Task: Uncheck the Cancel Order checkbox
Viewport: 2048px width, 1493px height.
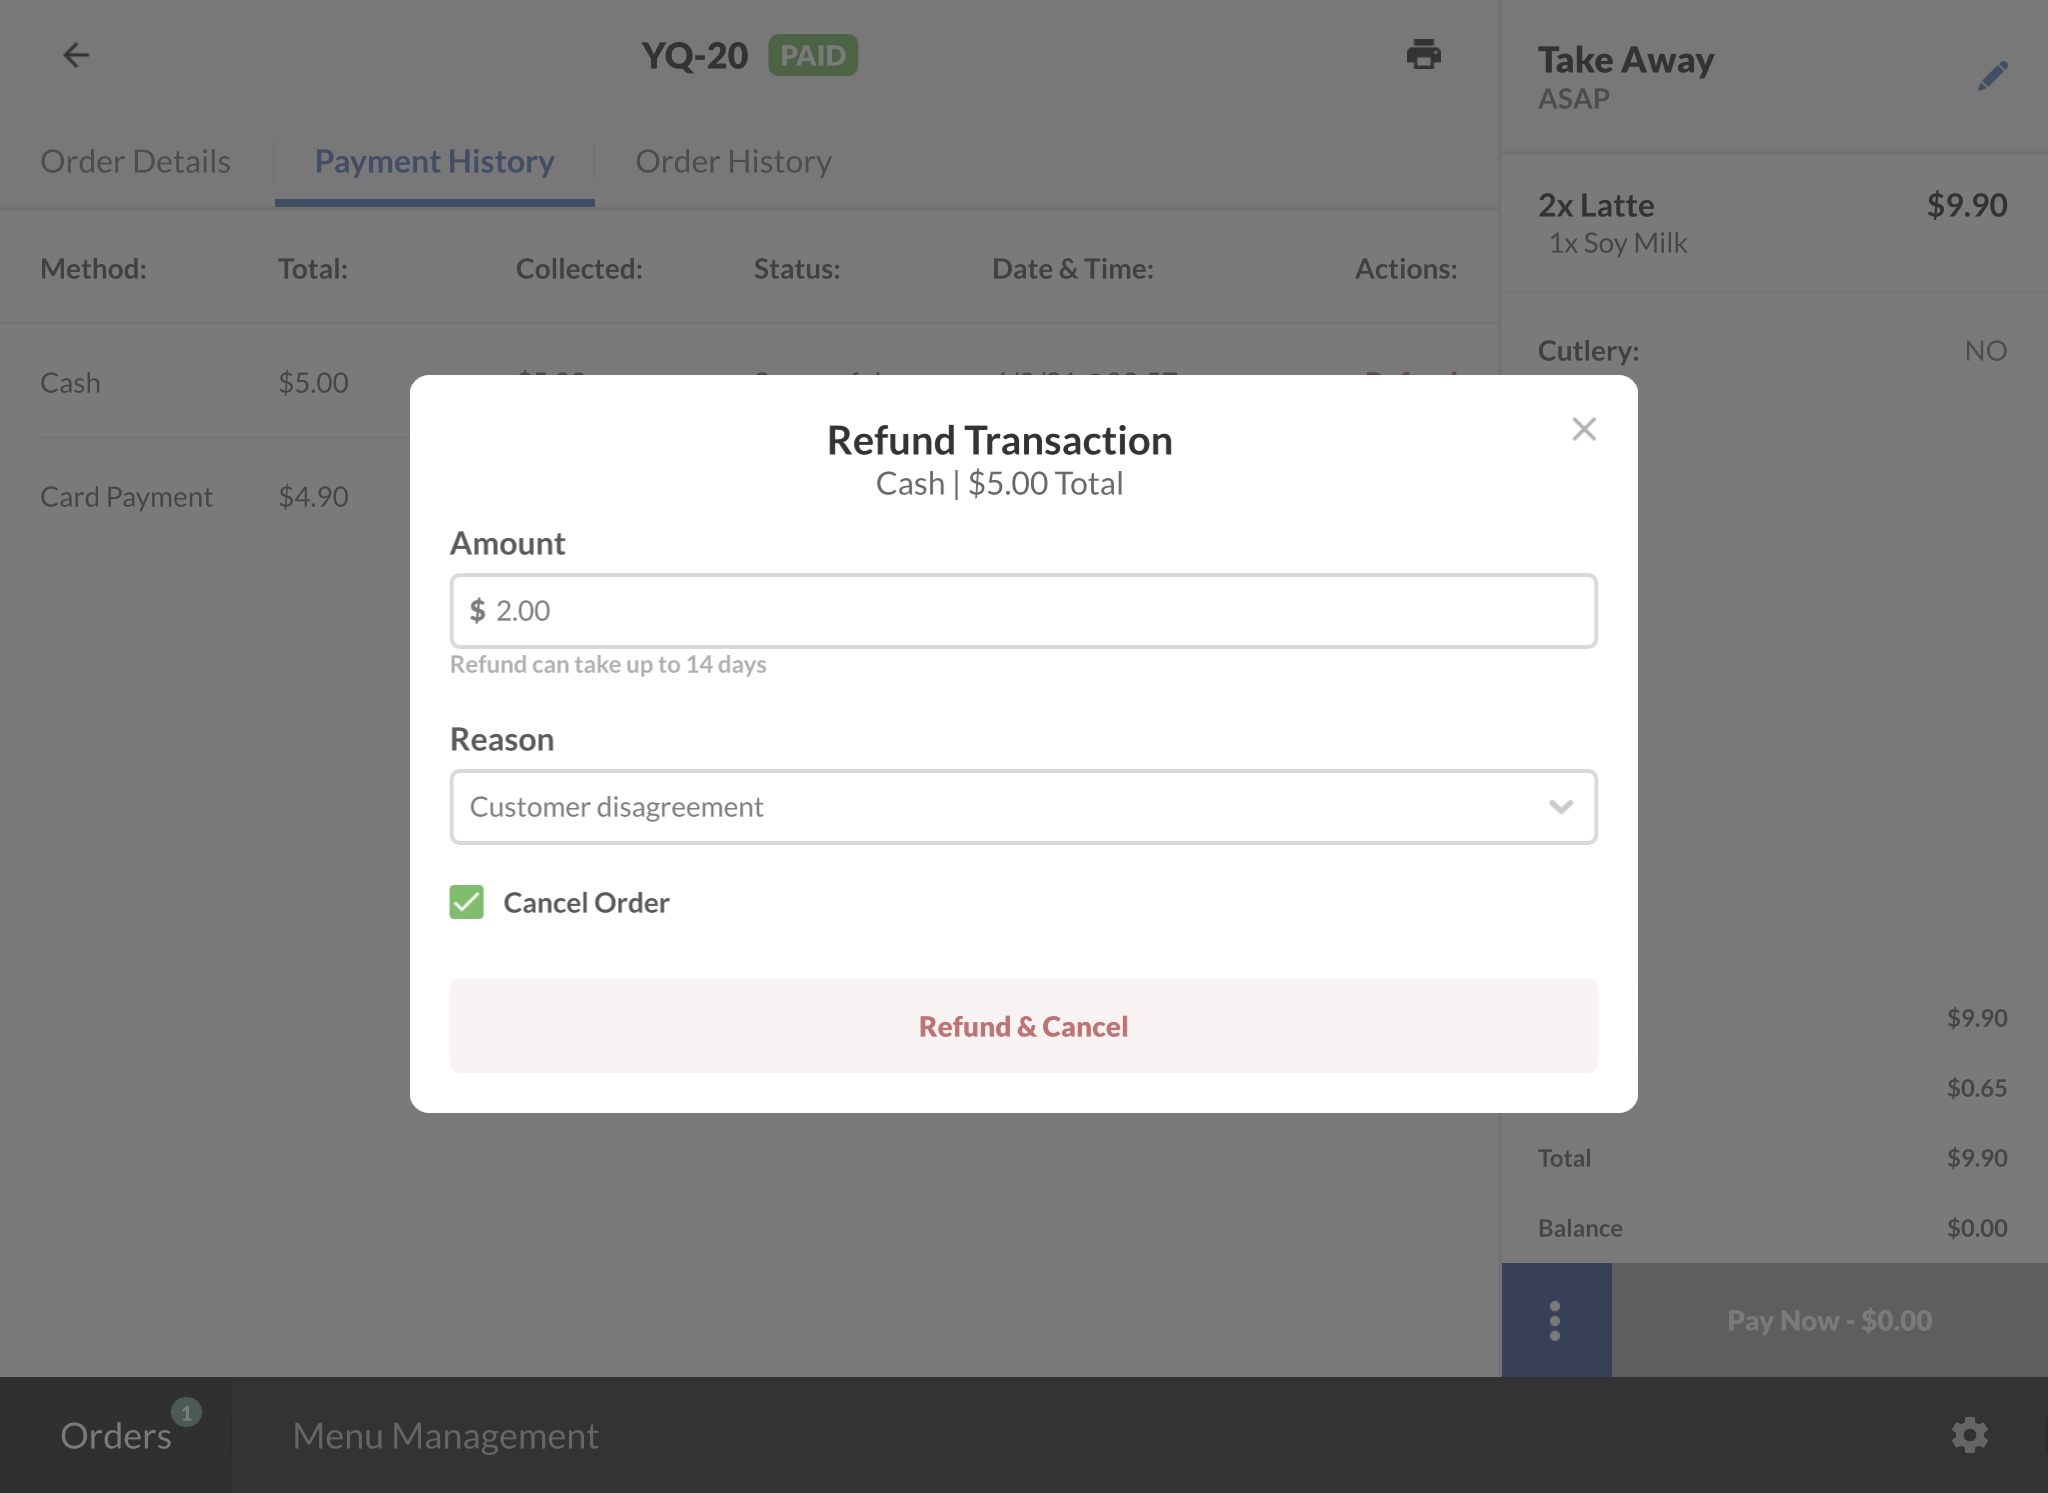Action: coord(467,902)
